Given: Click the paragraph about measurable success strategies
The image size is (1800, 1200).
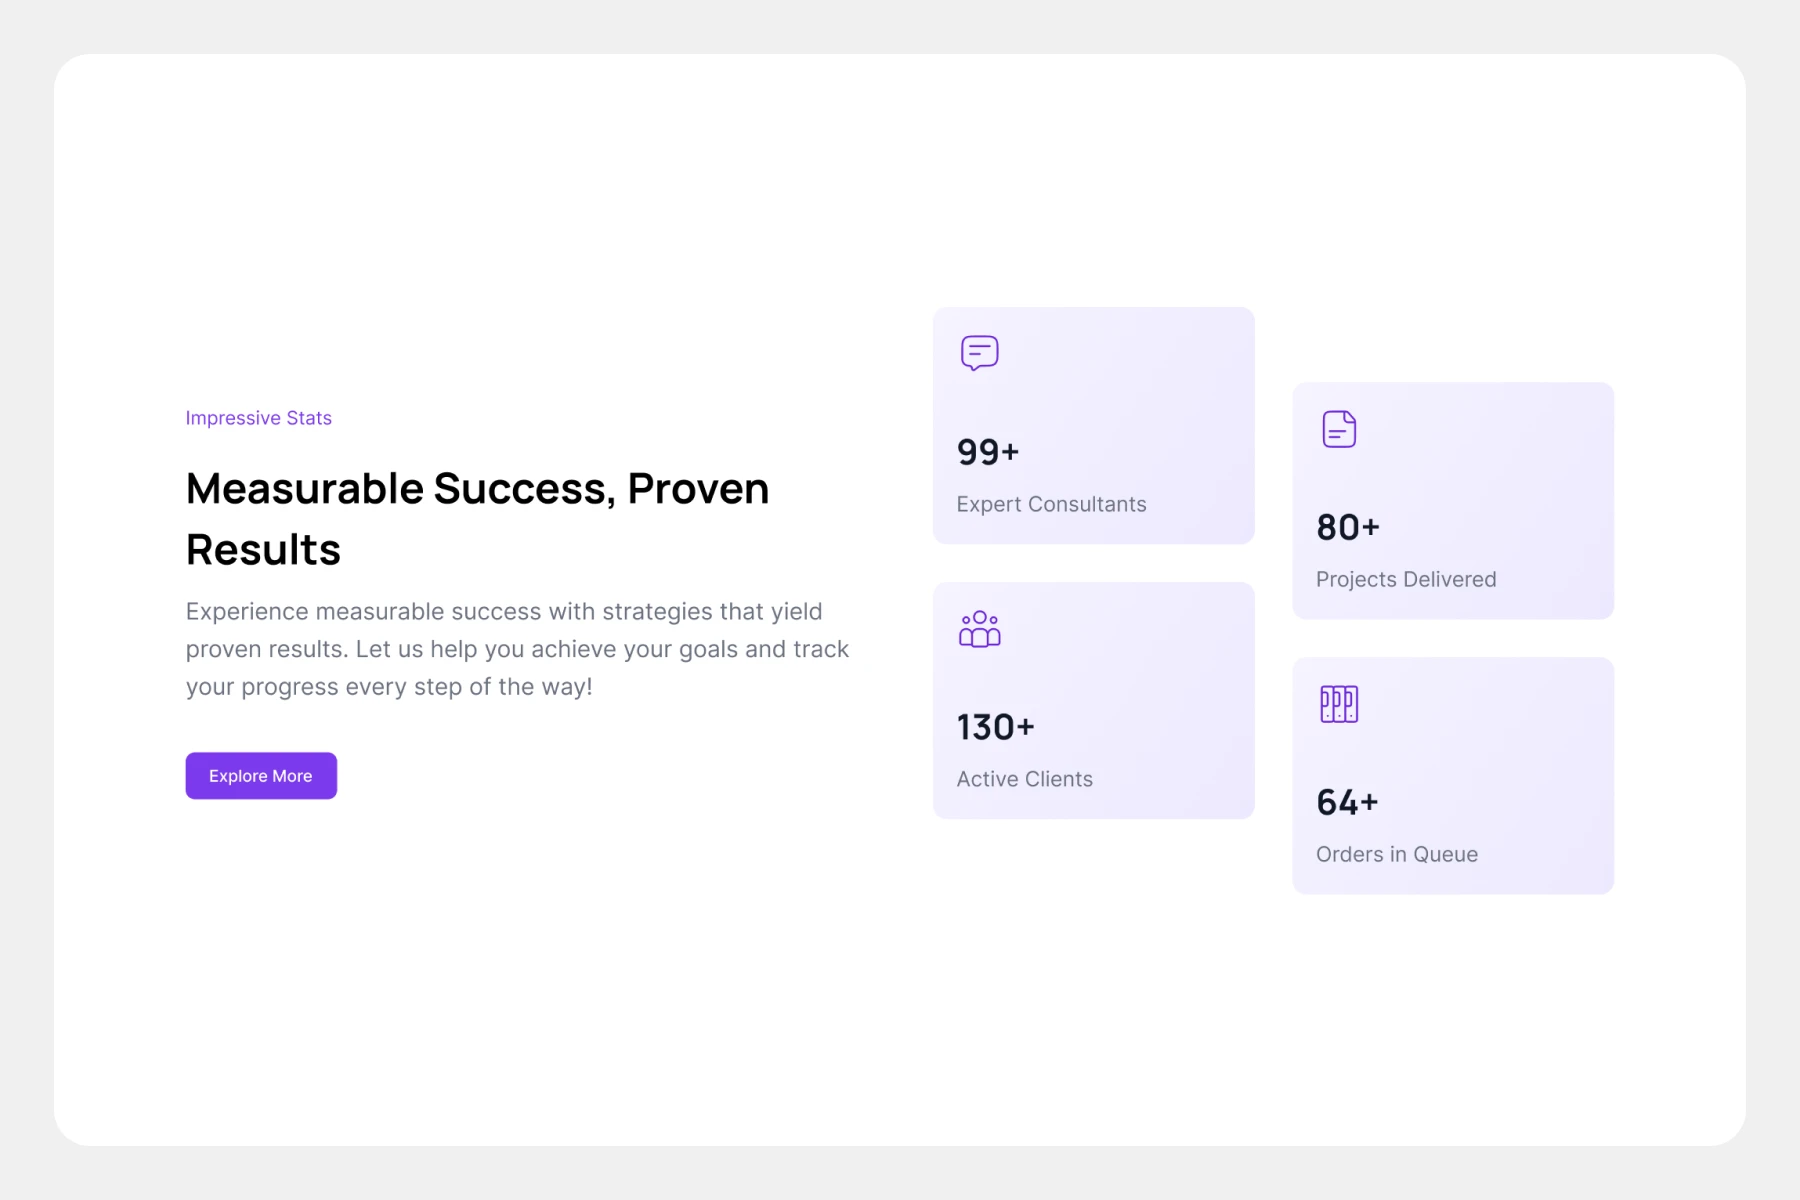Looking at the screenshot, I should 517,649.
